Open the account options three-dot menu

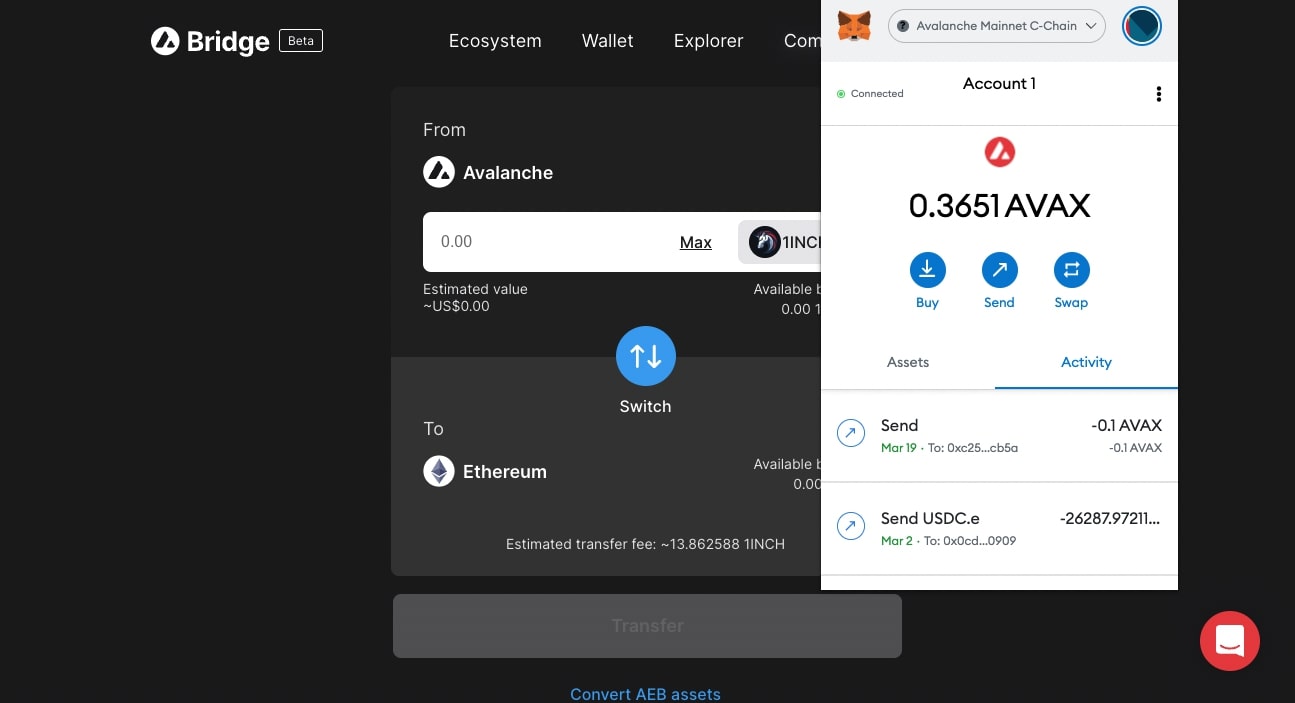point(1159,94)
